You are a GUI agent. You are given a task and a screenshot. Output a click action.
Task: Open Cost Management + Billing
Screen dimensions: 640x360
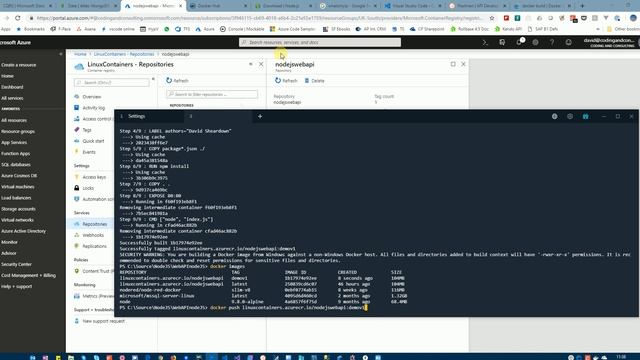point(29,276)
